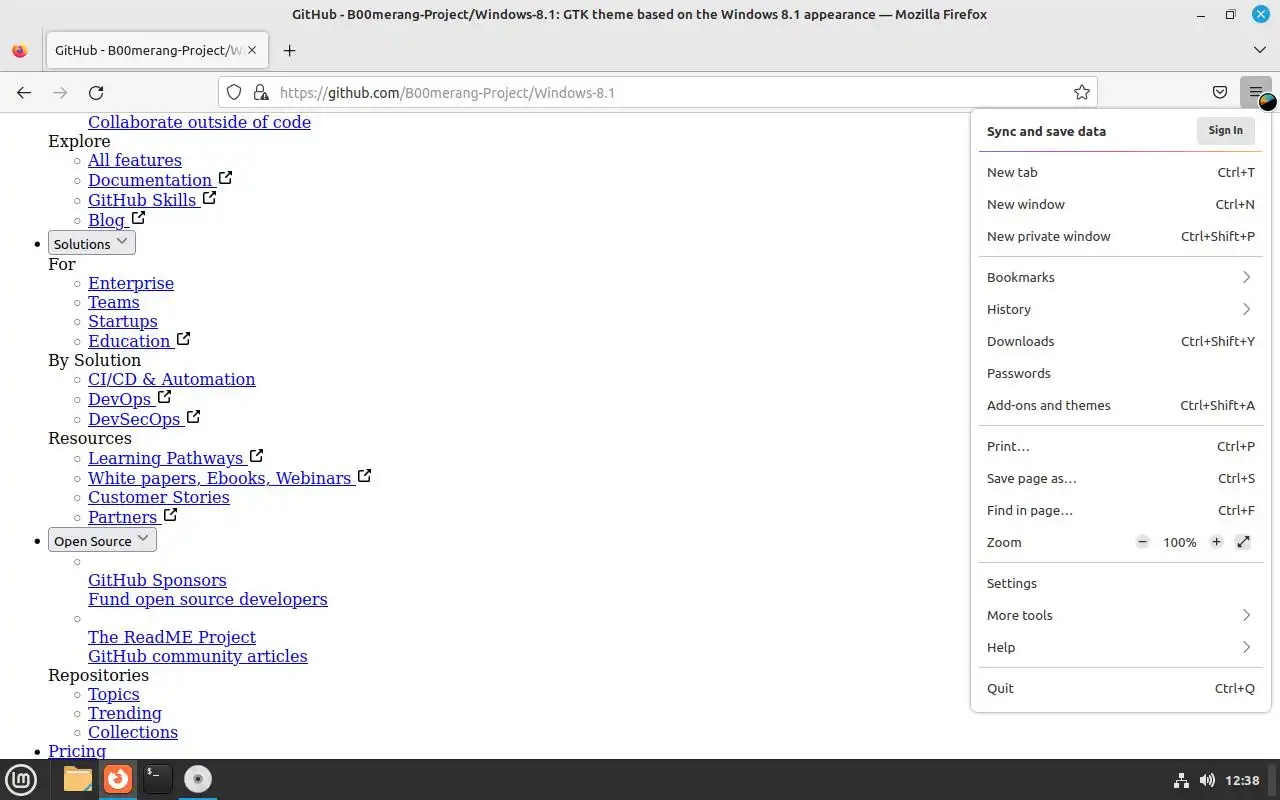This screenshot has height=800, width=1280.
Task: Click the tracking protection shield icon
Action: coord(234,92)
